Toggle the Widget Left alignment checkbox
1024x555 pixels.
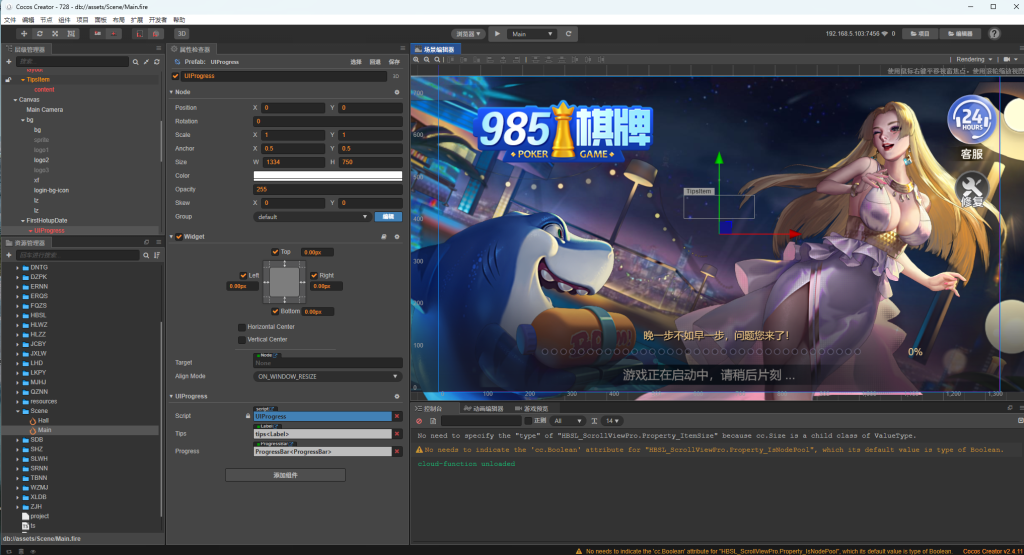tap(243, 276)
